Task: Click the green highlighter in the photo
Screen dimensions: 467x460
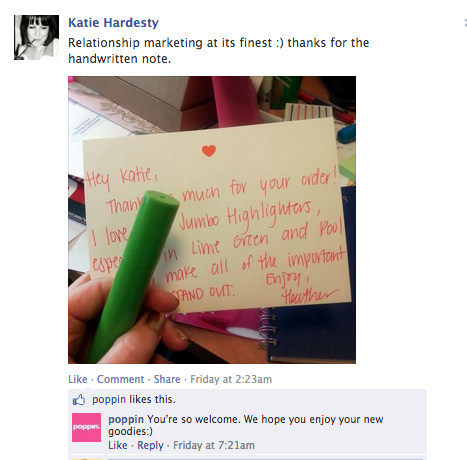Action: point(134,277)
